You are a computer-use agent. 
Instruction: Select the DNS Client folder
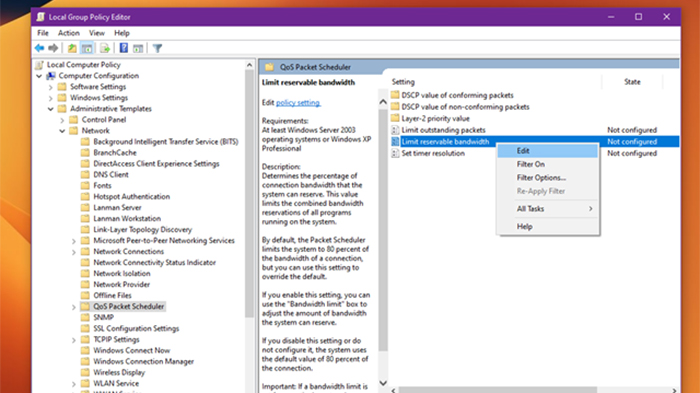pos(111,175)
